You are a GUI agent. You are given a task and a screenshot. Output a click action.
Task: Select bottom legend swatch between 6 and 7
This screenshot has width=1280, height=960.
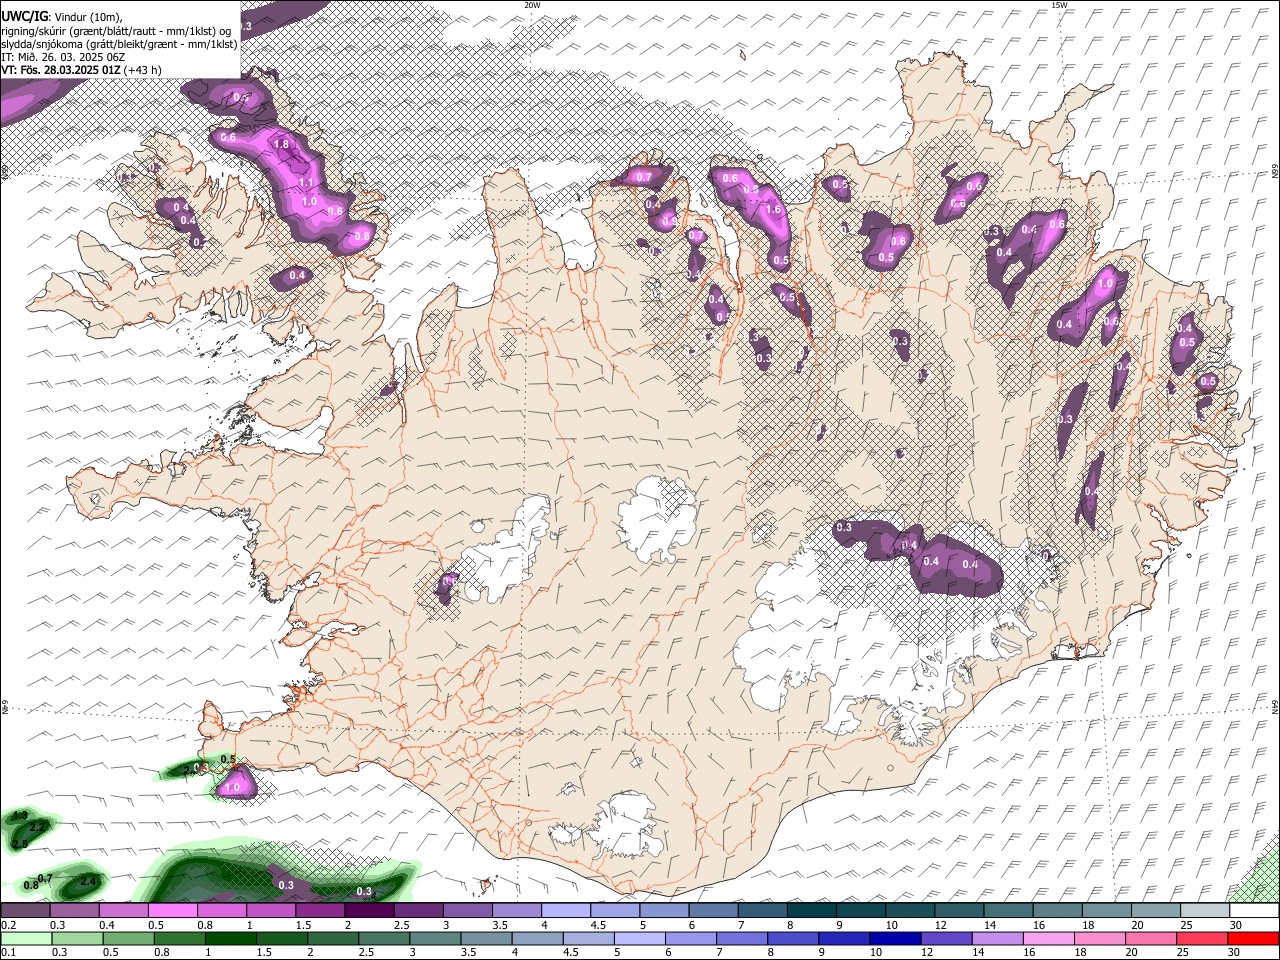click(x=691, y=938)
